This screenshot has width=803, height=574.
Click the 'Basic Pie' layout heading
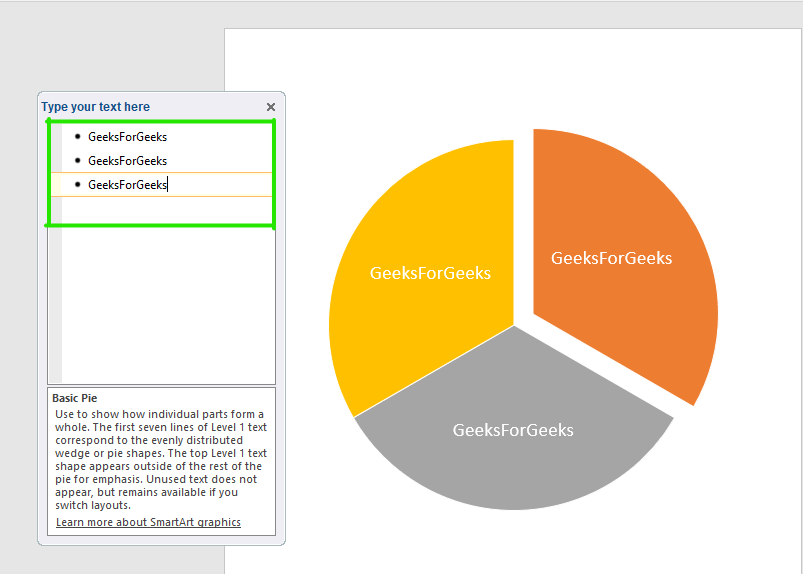[x=74, y=398]
